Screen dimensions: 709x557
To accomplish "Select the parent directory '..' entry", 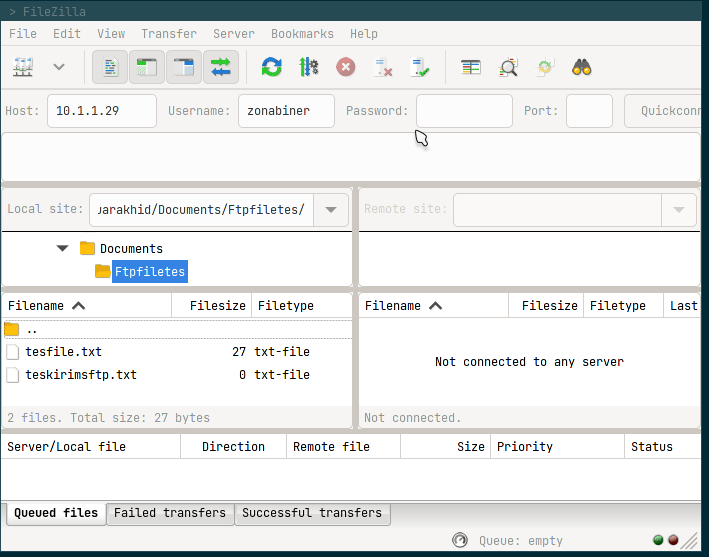I will pos(177,330).
